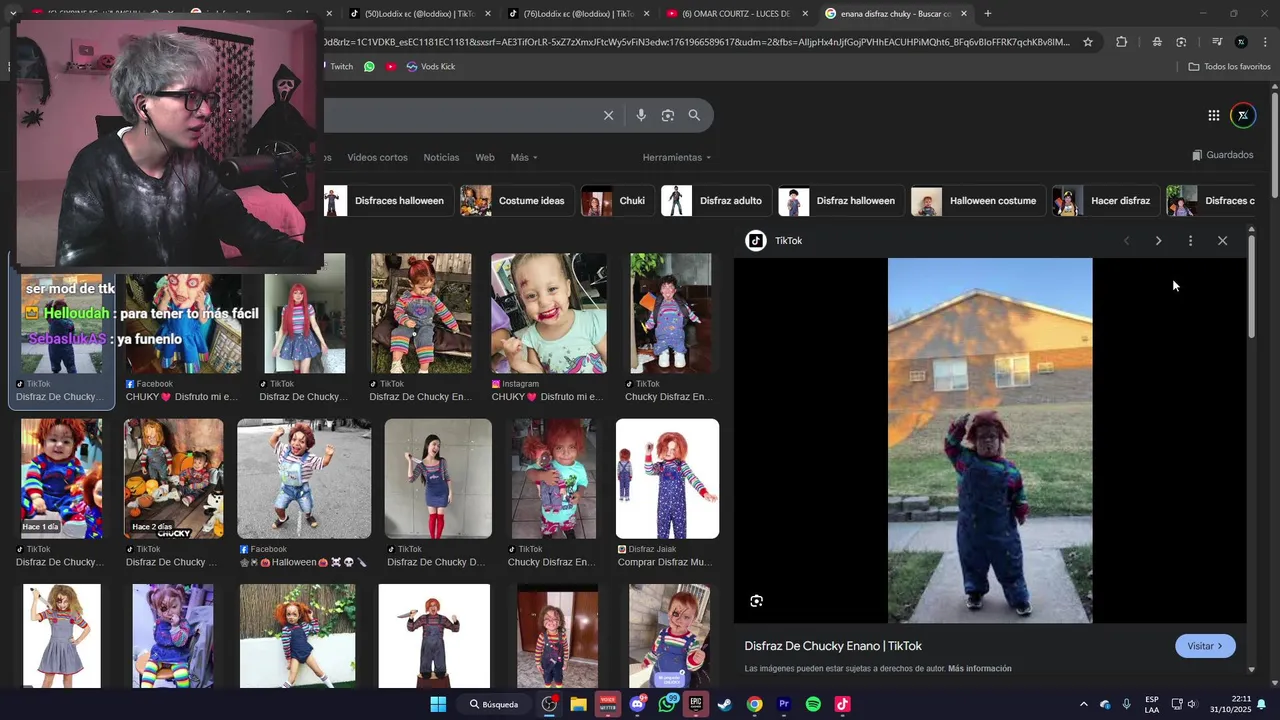Click the Google search input field
This screenshot has width=1280, height=720.
tap(460, 115)
